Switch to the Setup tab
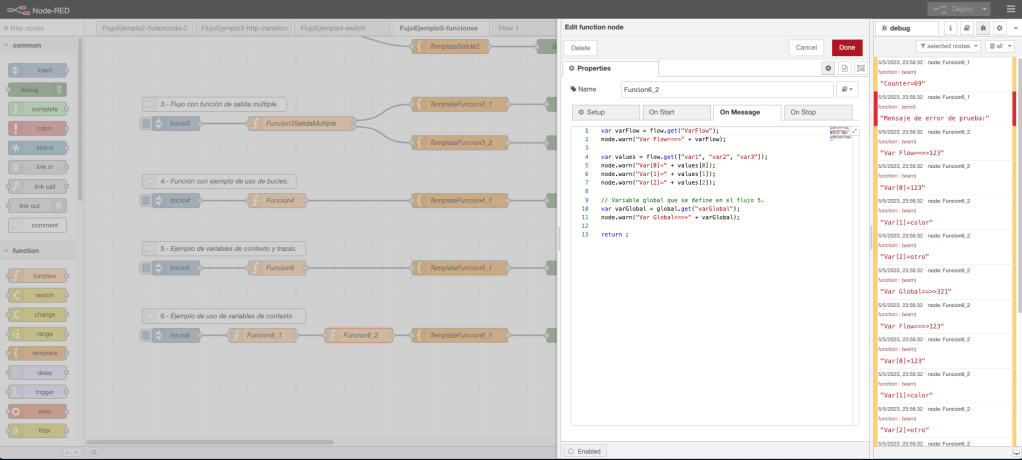This screenshot has width=1022, height=460. coord(606,112)
